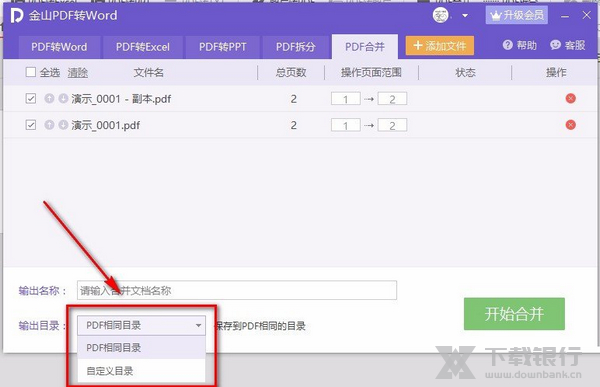
Task: Click the 开始合并 button
Action: pyautogui.click(x=514, y=314)
